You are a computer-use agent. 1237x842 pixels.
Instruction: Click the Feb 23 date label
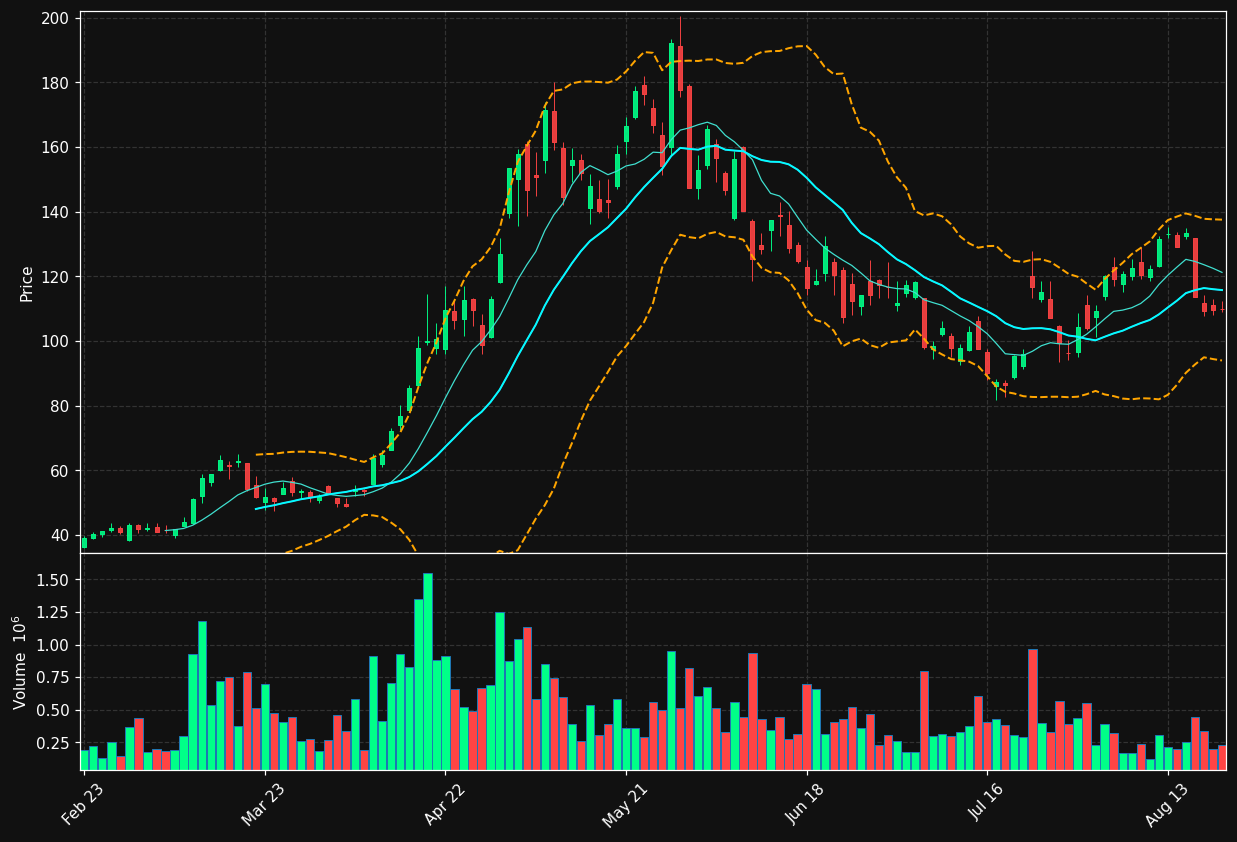click(83, 804)
